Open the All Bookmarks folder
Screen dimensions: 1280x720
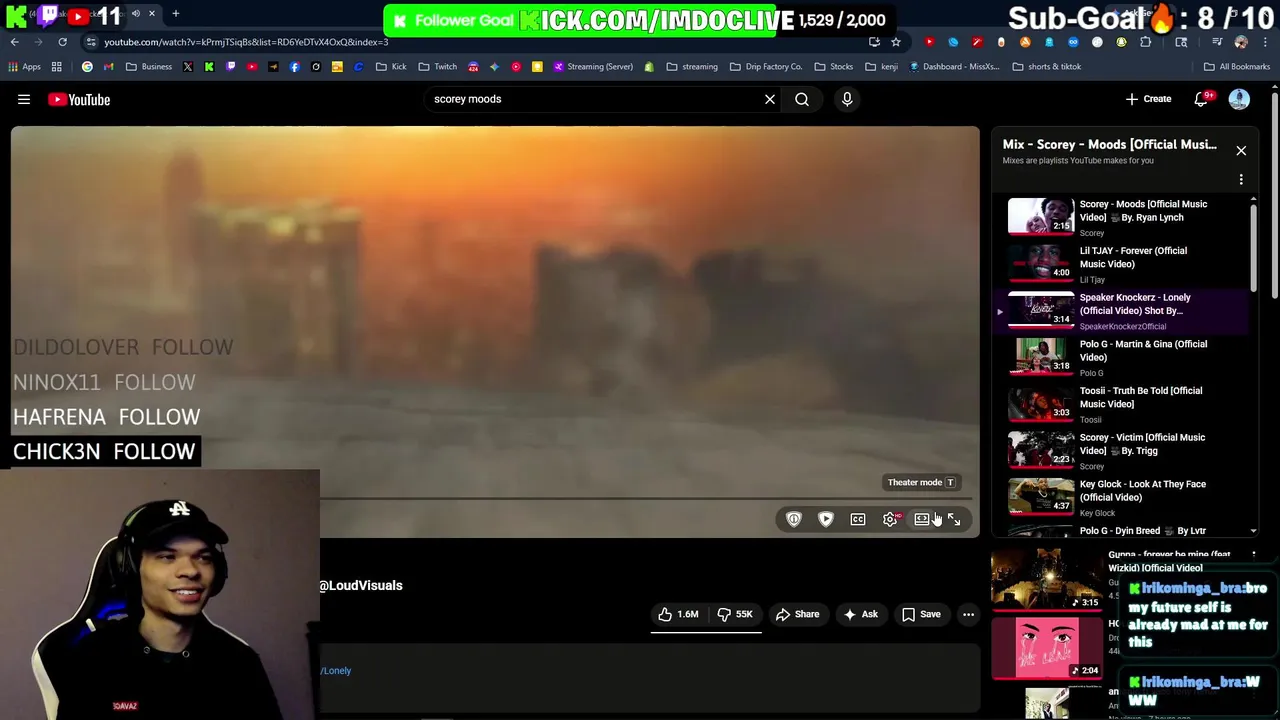click(1237, 67)
